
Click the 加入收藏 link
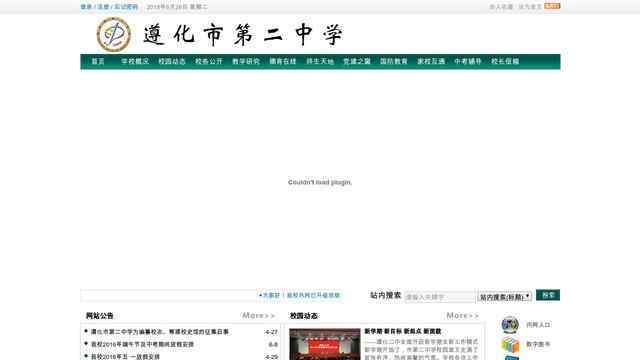501,7
